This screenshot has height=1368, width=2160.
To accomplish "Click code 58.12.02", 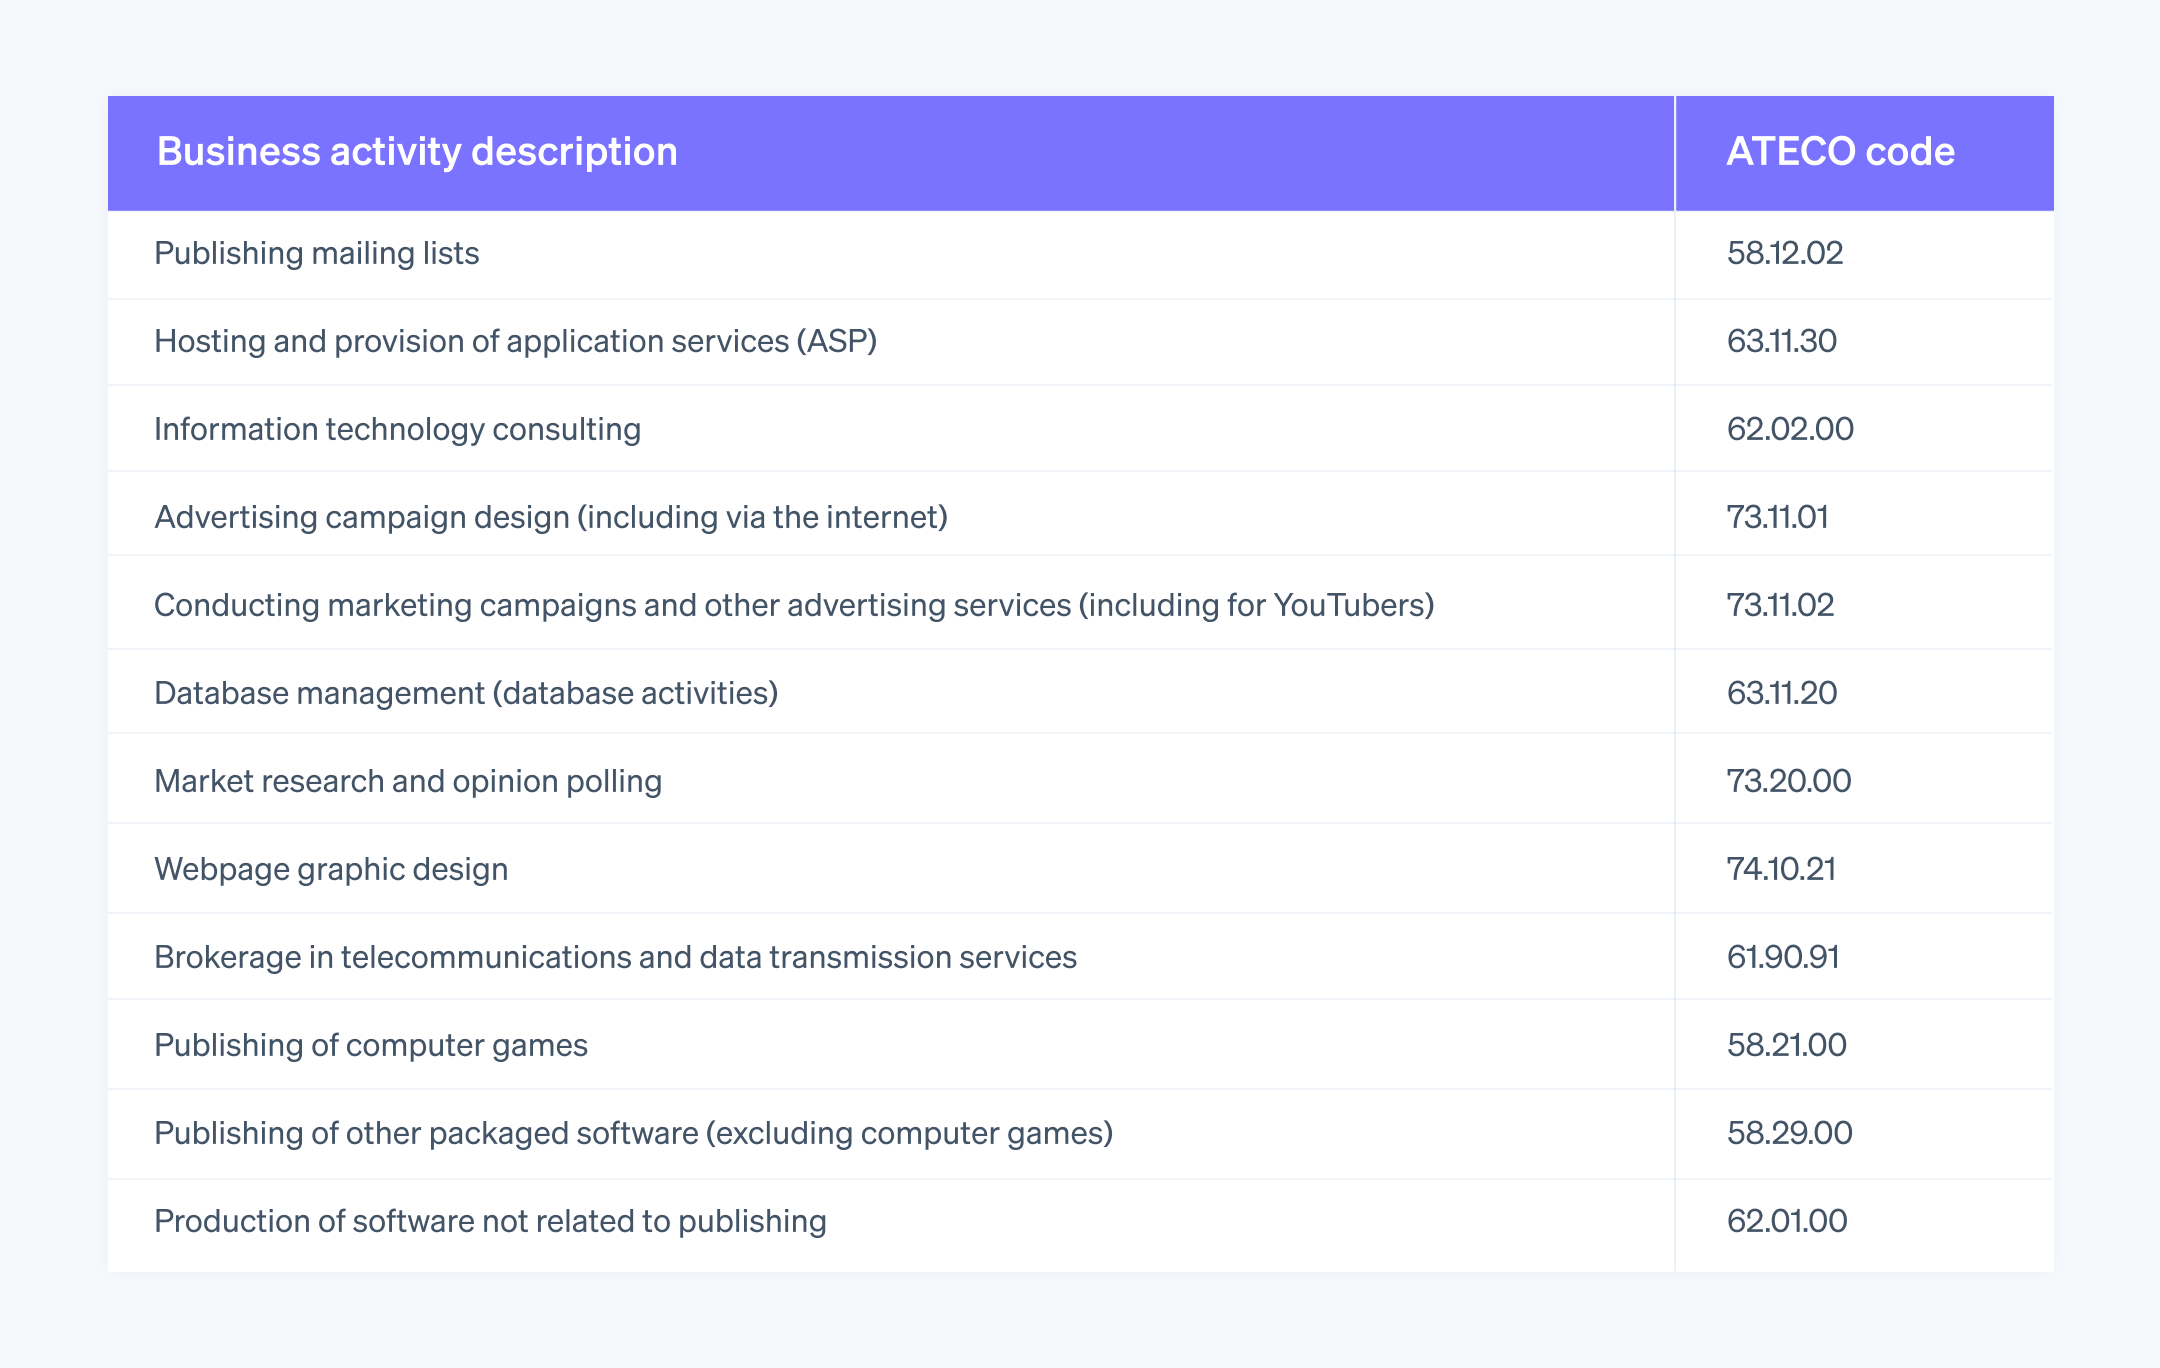I will click(1785, 253).
